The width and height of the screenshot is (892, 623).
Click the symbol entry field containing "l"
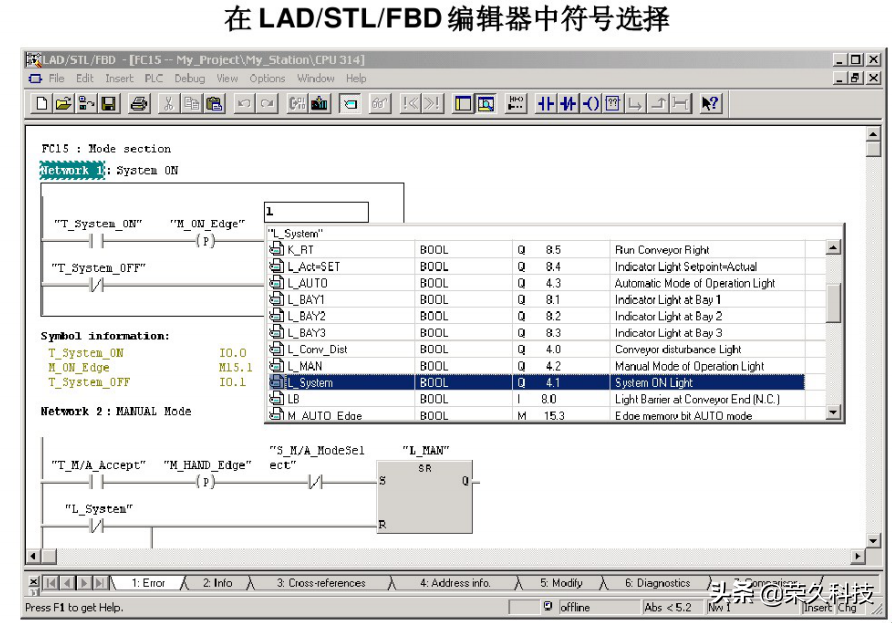[x=316, y=212]
